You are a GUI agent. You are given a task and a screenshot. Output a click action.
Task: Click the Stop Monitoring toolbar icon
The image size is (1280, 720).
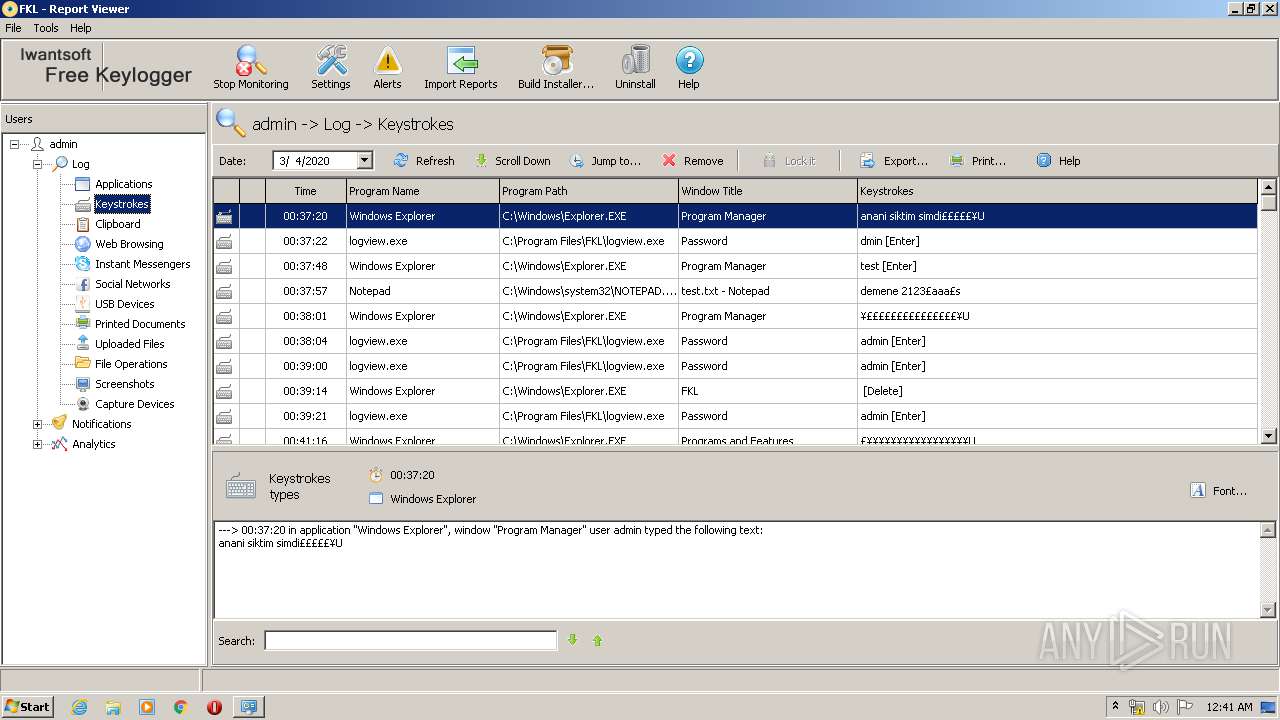pos(250,67)
